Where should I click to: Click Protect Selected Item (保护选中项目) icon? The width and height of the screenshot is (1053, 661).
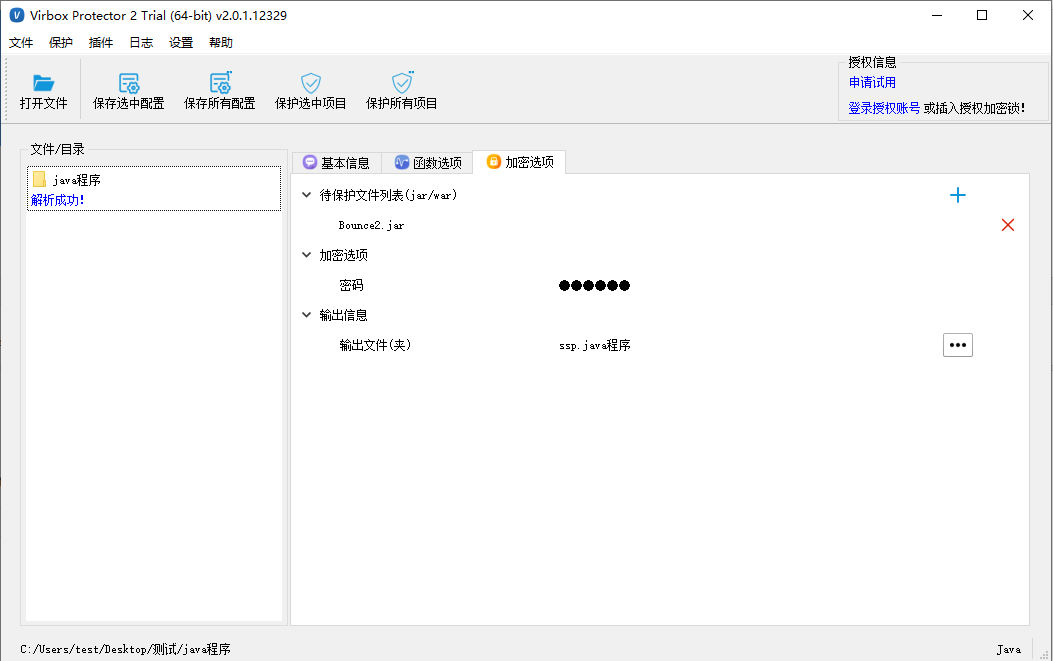click(310, 83)
